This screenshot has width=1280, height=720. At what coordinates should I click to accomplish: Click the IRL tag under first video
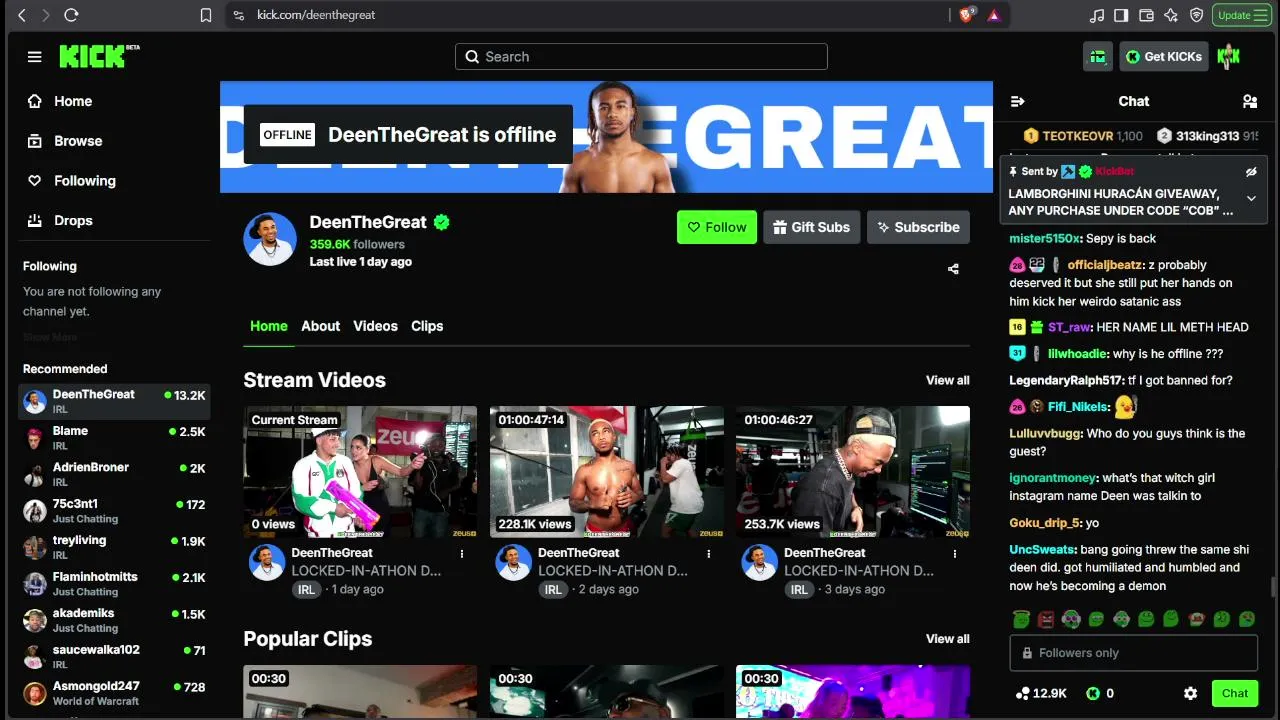(306, 590)
